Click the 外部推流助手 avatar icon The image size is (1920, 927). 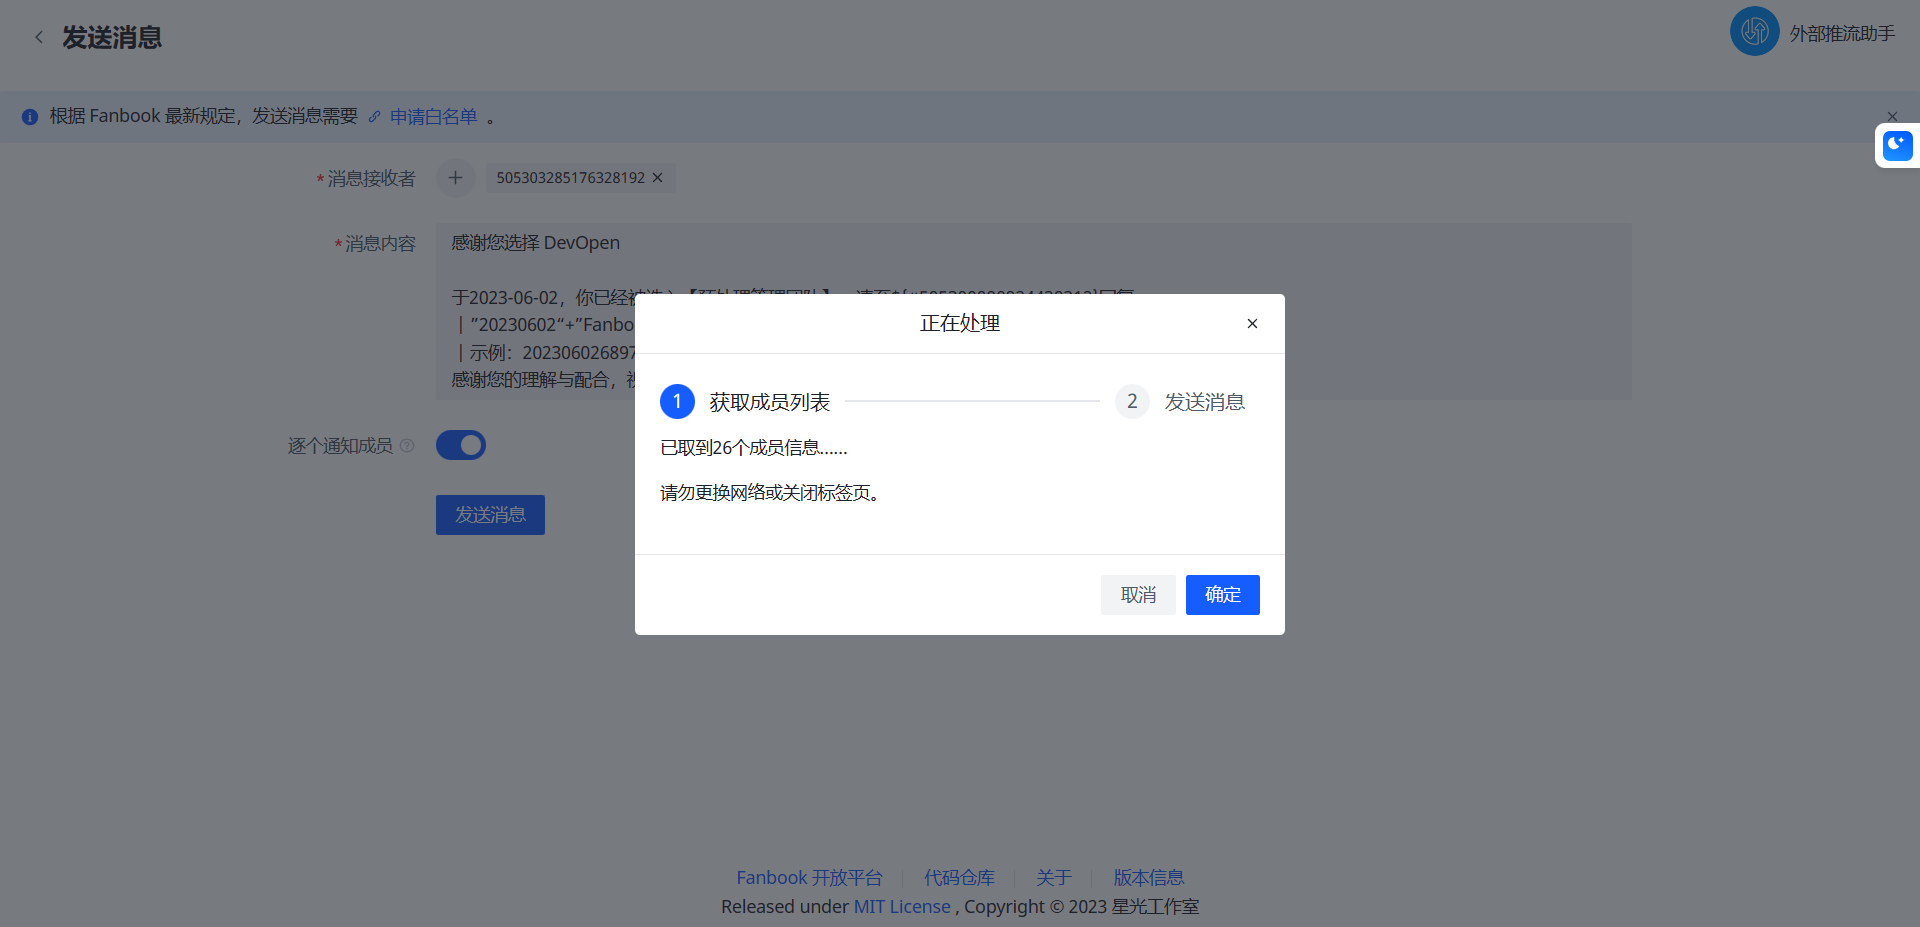[x=1754, y=31]
